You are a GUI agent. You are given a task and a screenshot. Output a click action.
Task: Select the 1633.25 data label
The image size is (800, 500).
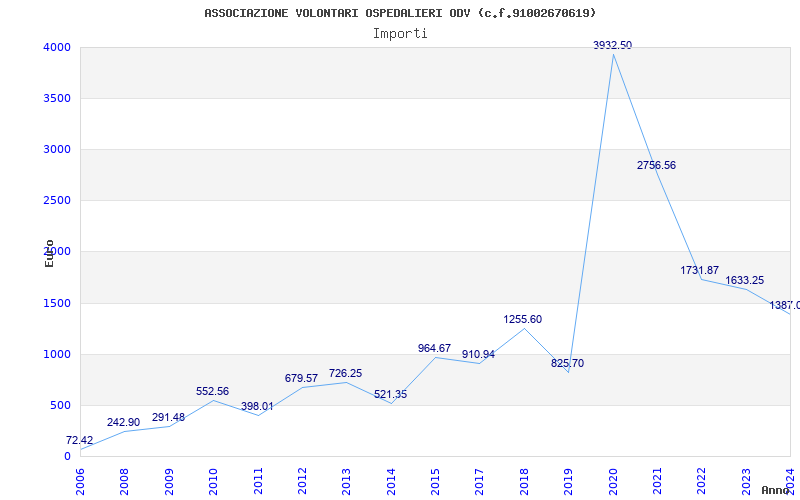click(744, 280)
